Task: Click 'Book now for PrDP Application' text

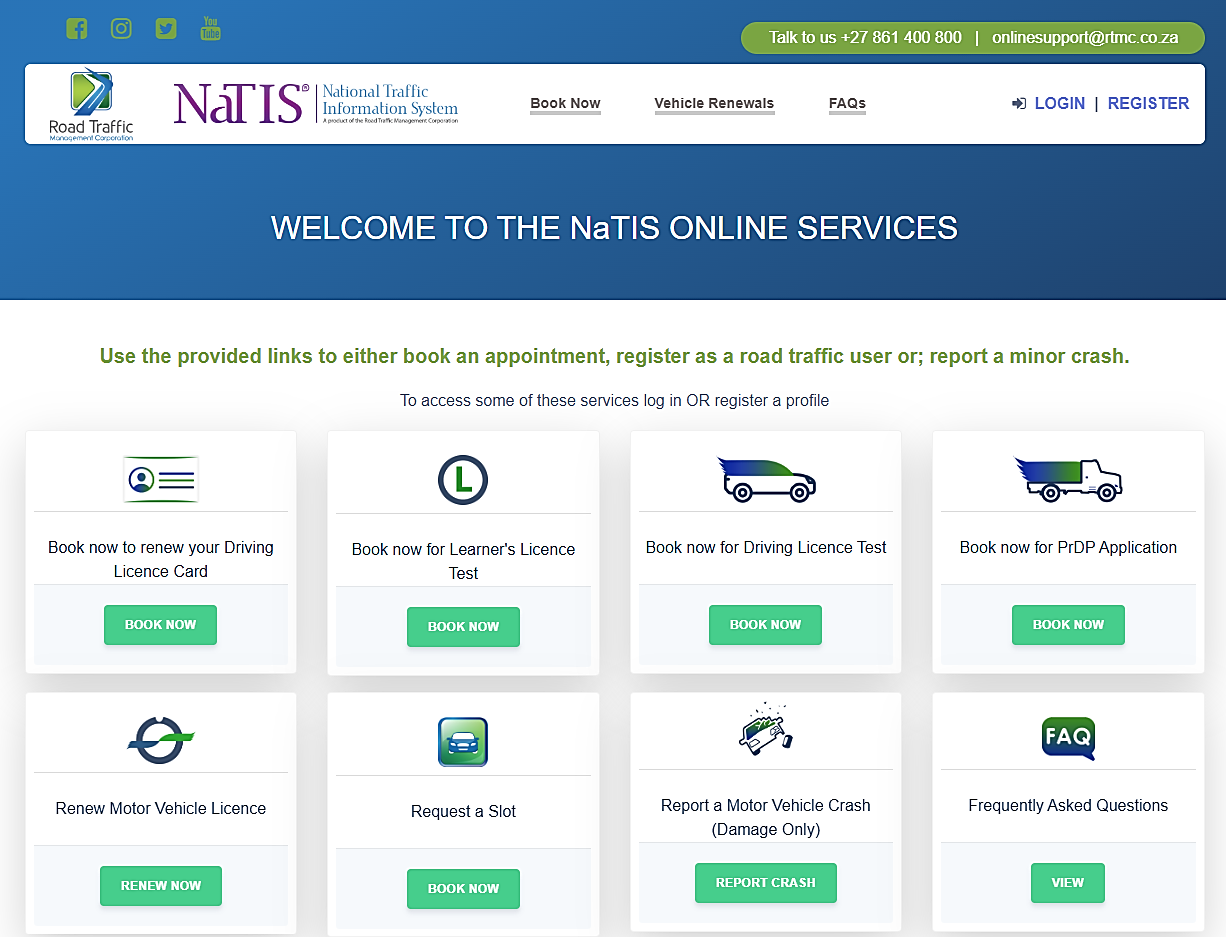Action: point(1068,548)
